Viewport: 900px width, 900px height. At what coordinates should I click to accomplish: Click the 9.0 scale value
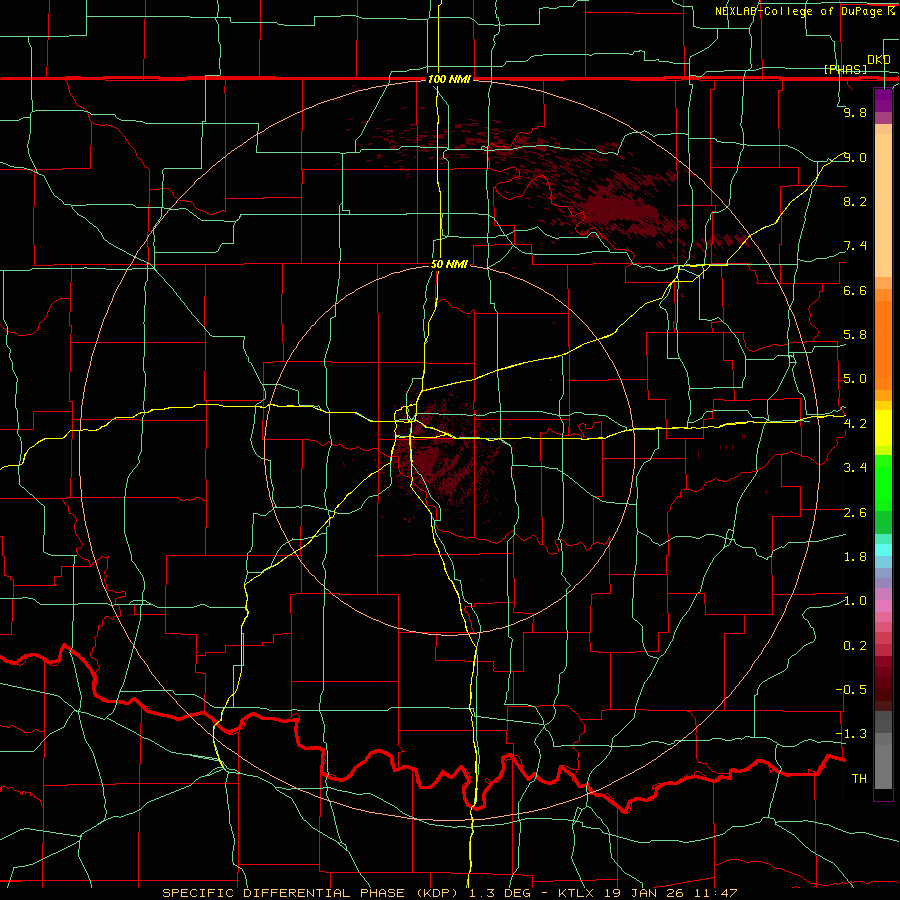(855, 157)
